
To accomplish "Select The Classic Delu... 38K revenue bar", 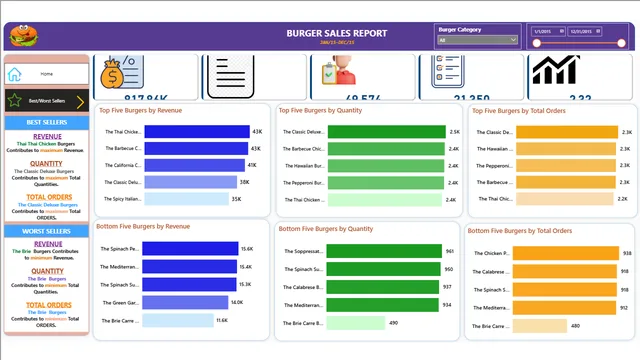I will click(x=191, y=182).
